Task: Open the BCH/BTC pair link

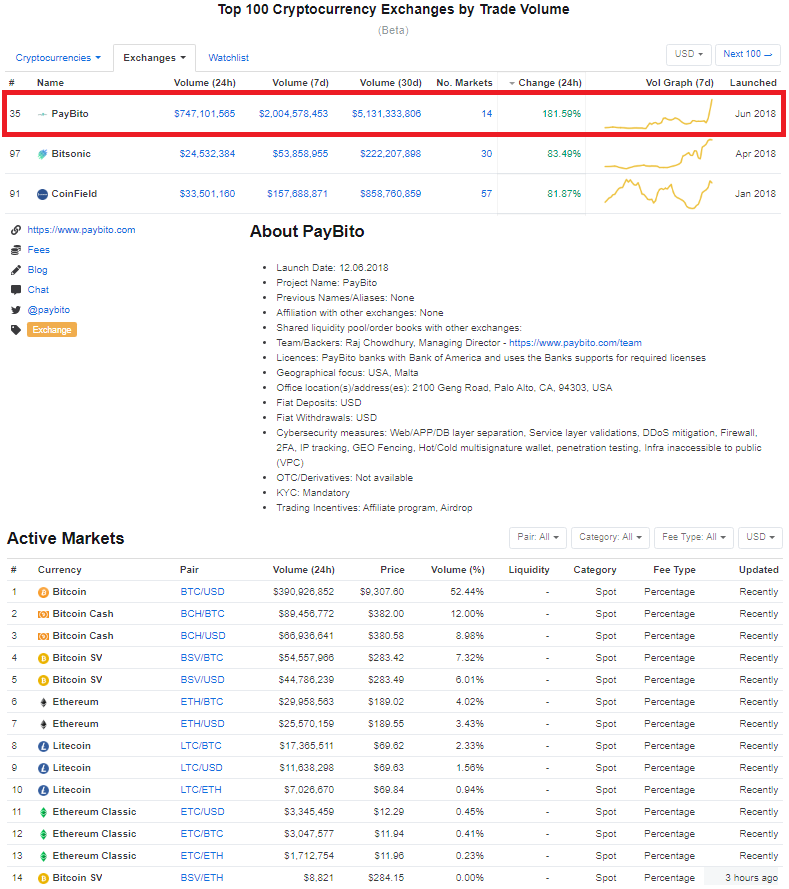Action: 202,614
